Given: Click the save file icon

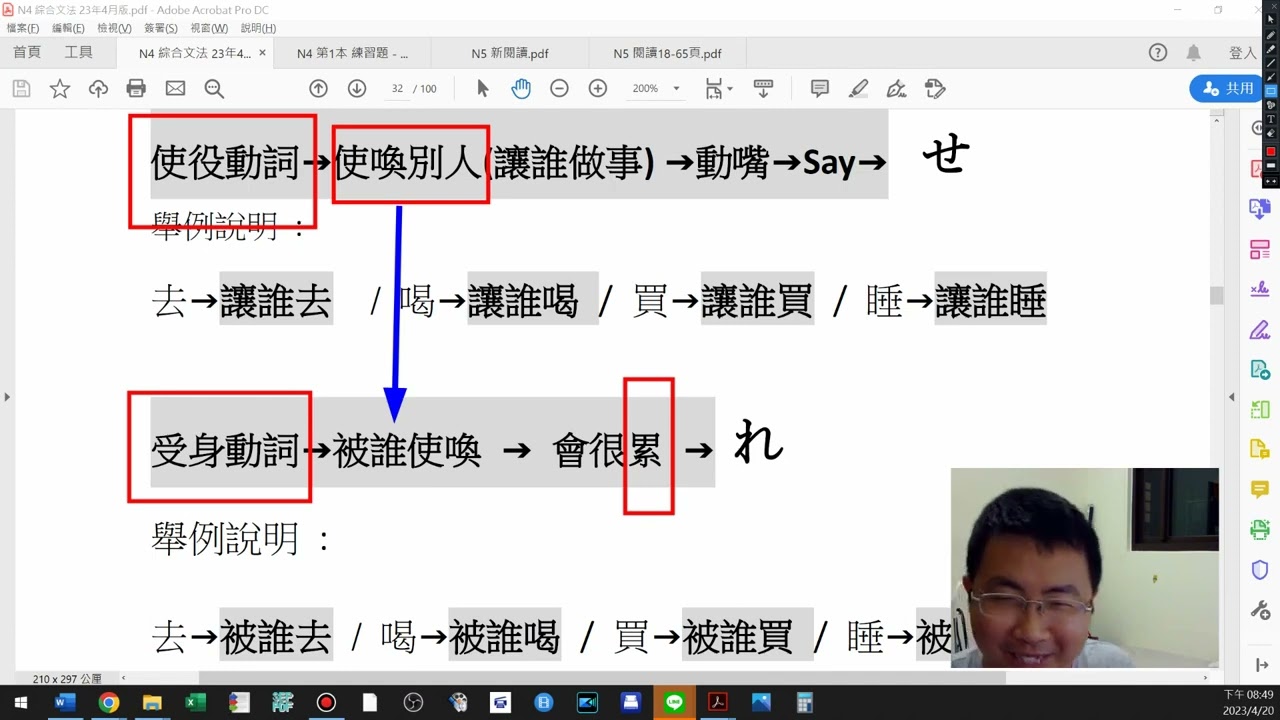Looking at the screenshot, I should (21, 89).
